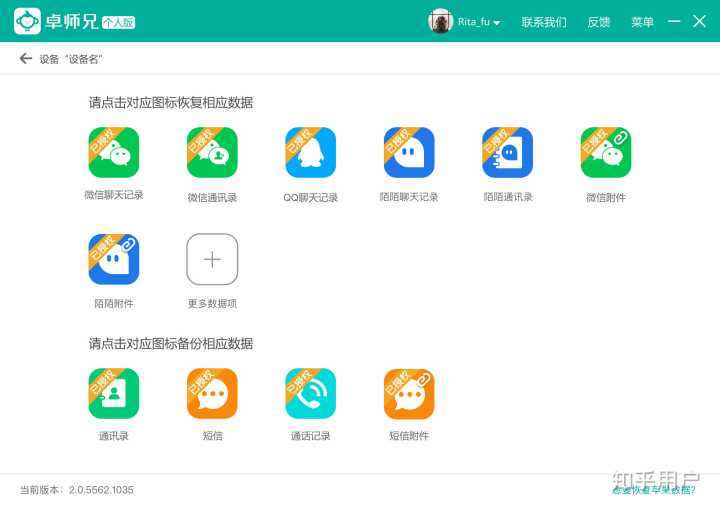Click the 通讯录 backup label
The height and width of the screenshot is (506, 720).
point(114,436)
